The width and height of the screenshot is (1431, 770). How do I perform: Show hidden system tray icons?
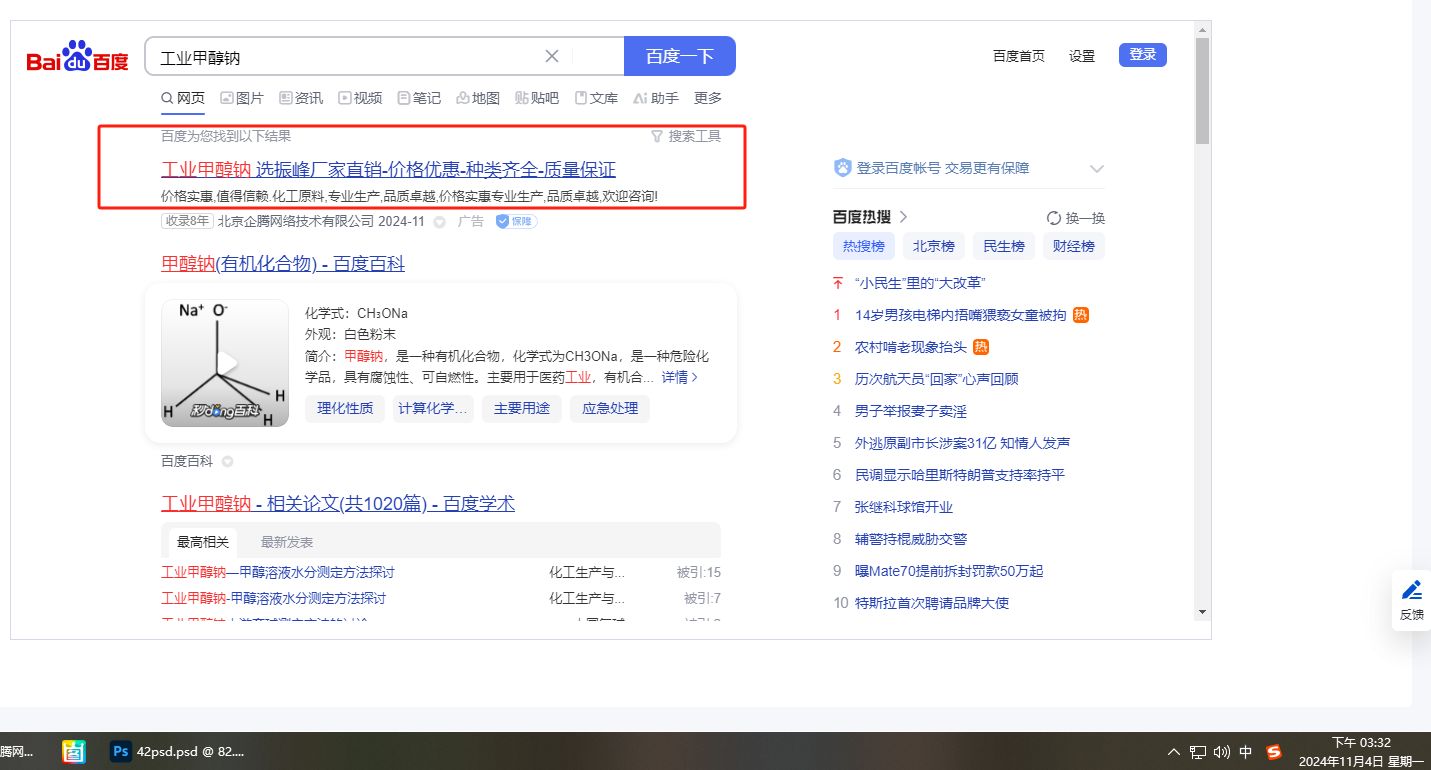click(1173, 752)
